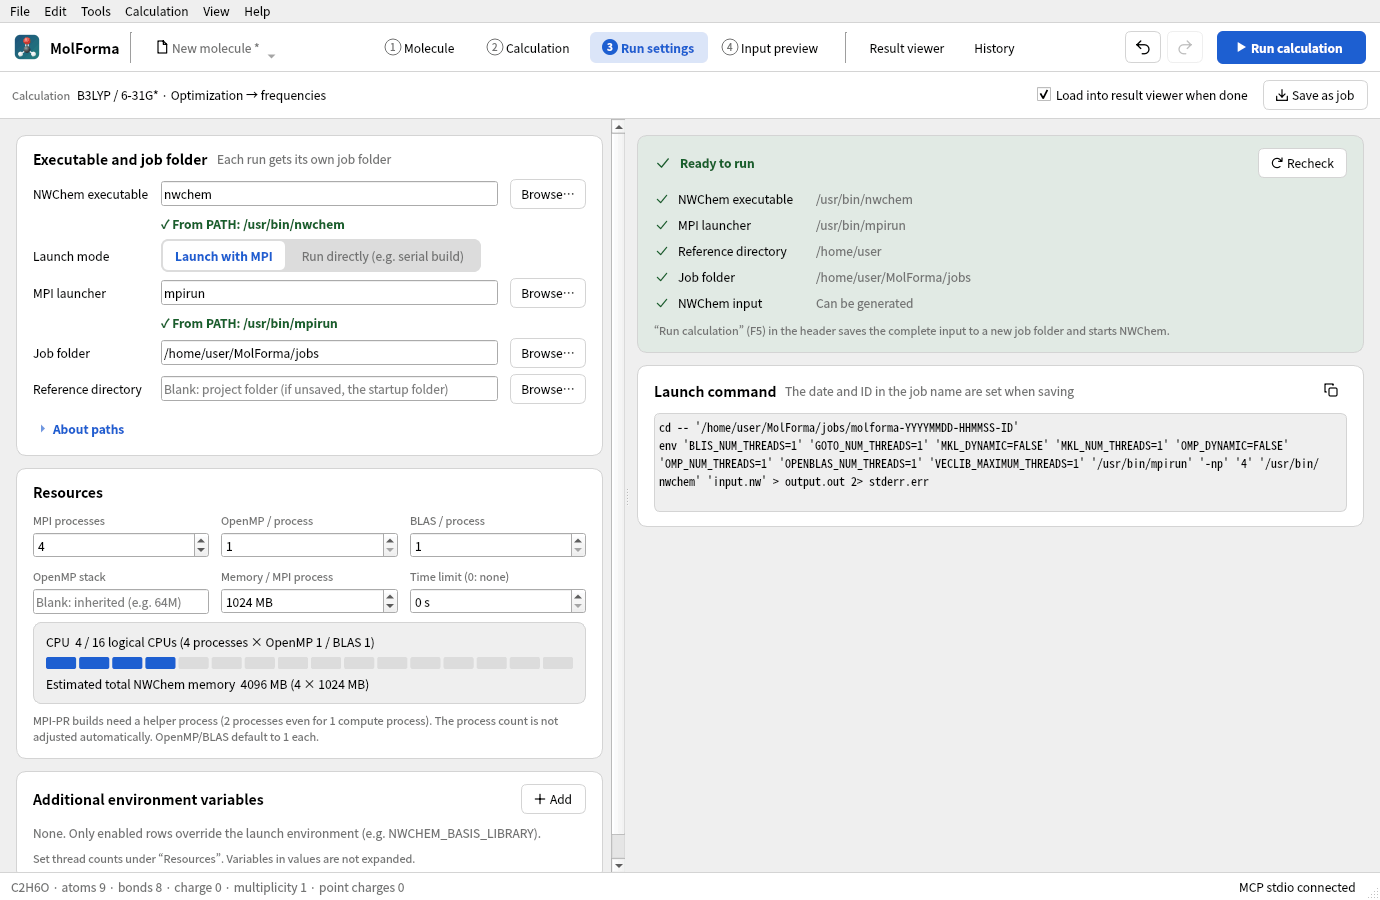Go to step 2 Calculation tab
This screenshot has height=900, width=1380.
click(x=528, y=48)
